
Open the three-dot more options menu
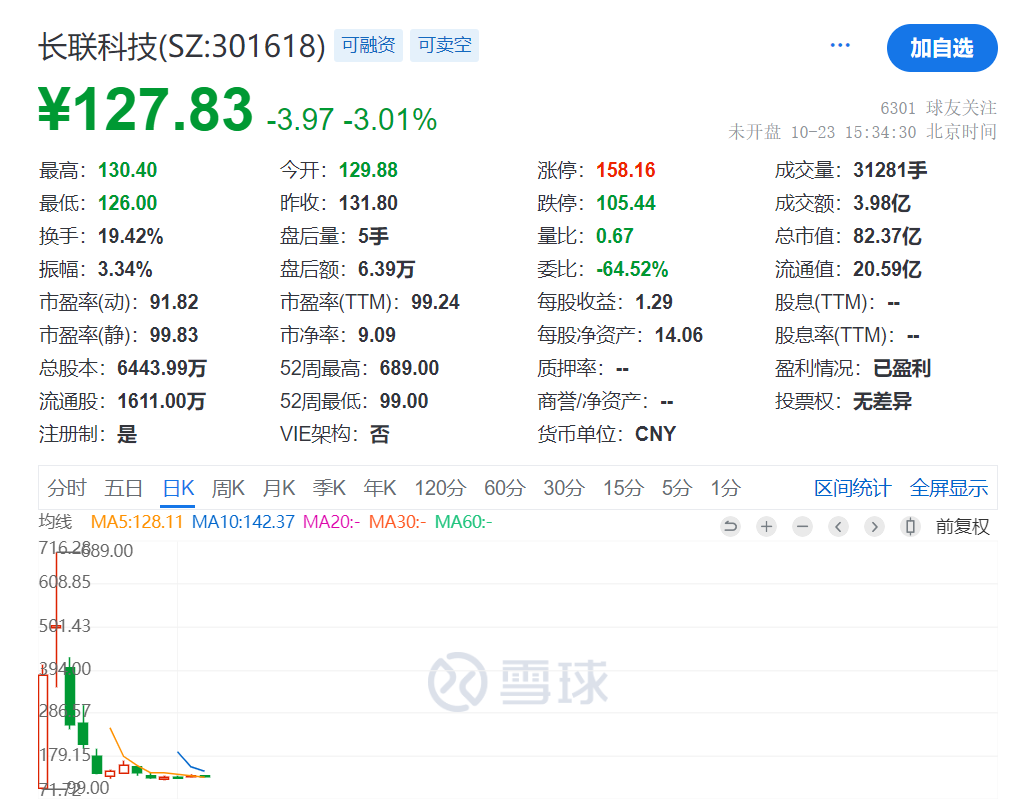click(x=840, y=45)
